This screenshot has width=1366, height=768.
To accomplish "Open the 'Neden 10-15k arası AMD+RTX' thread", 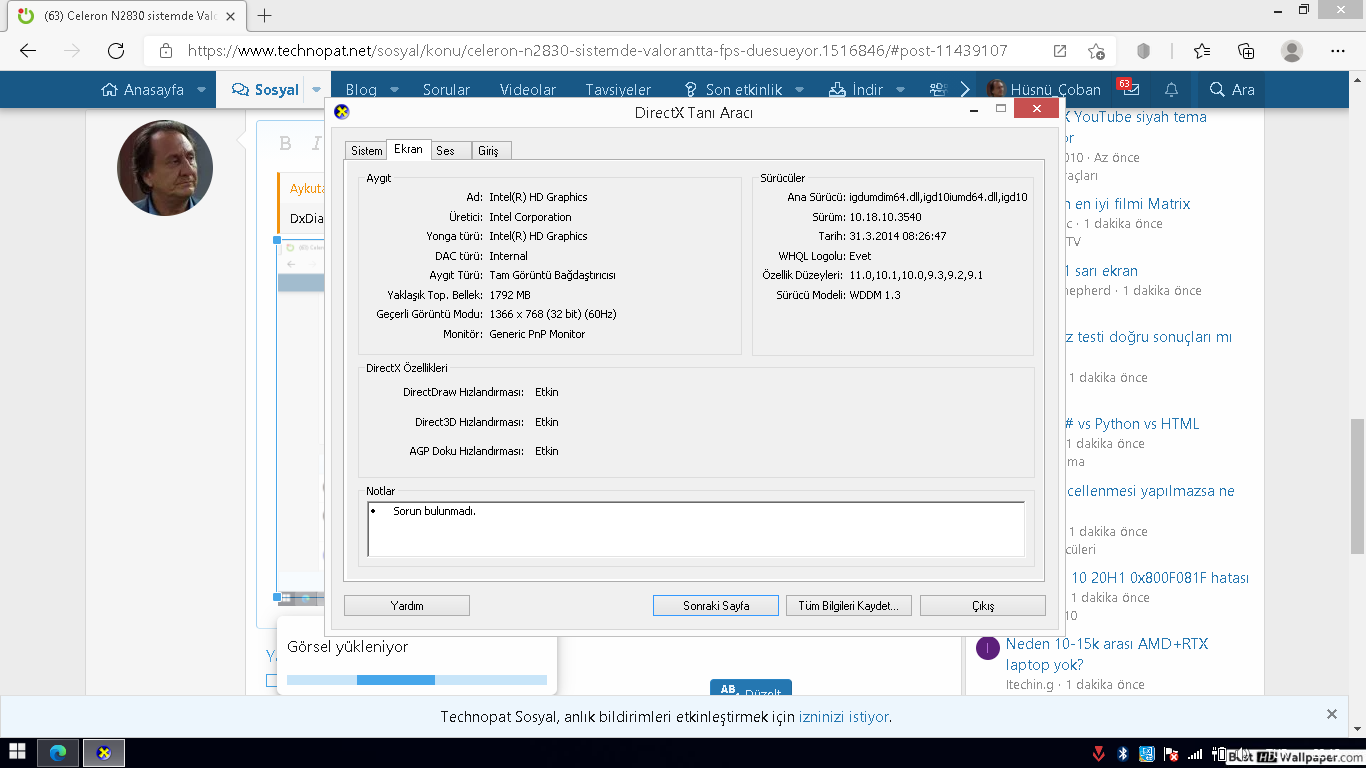I will tap(1107, 654).
